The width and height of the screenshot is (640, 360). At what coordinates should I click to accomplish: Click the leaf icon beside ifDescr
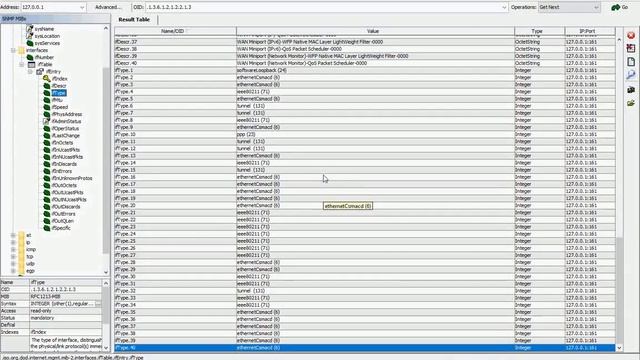click(47, 86)
